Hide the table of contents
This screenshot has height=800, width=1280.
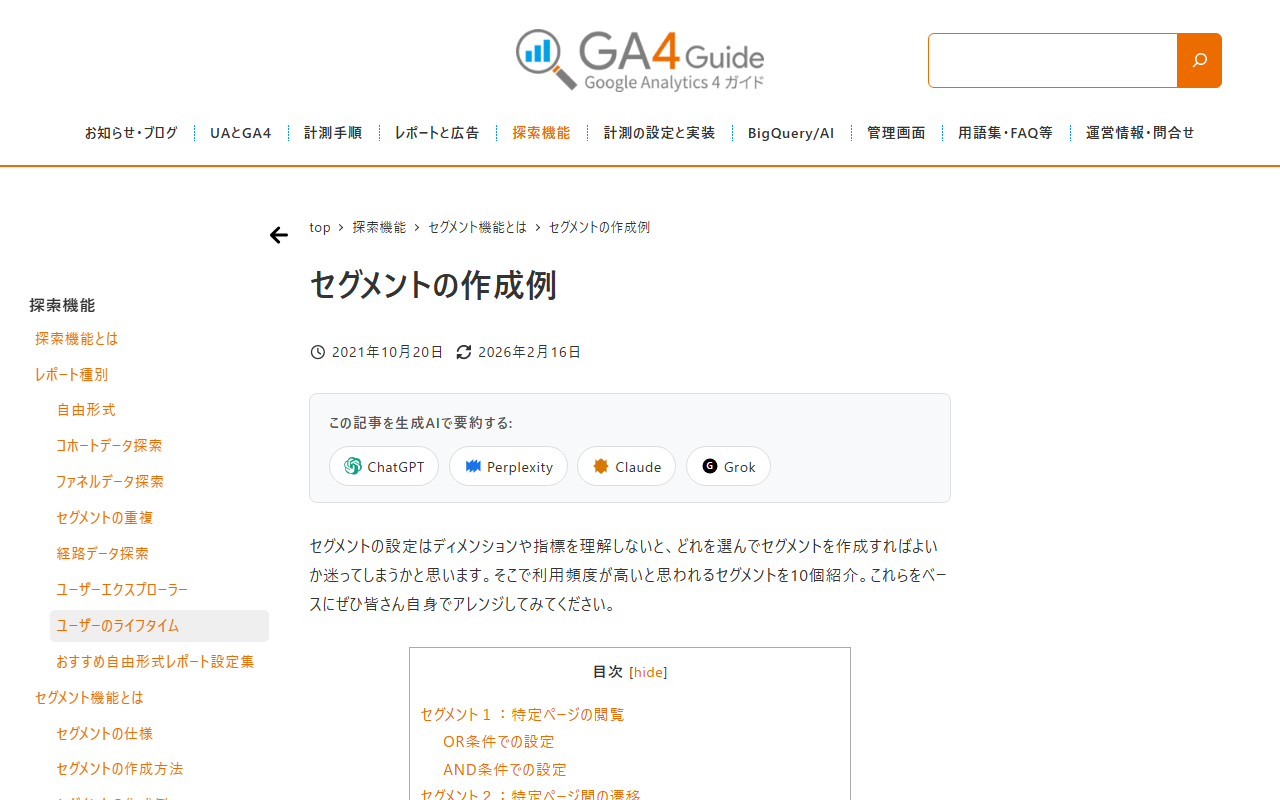point(648,672)
